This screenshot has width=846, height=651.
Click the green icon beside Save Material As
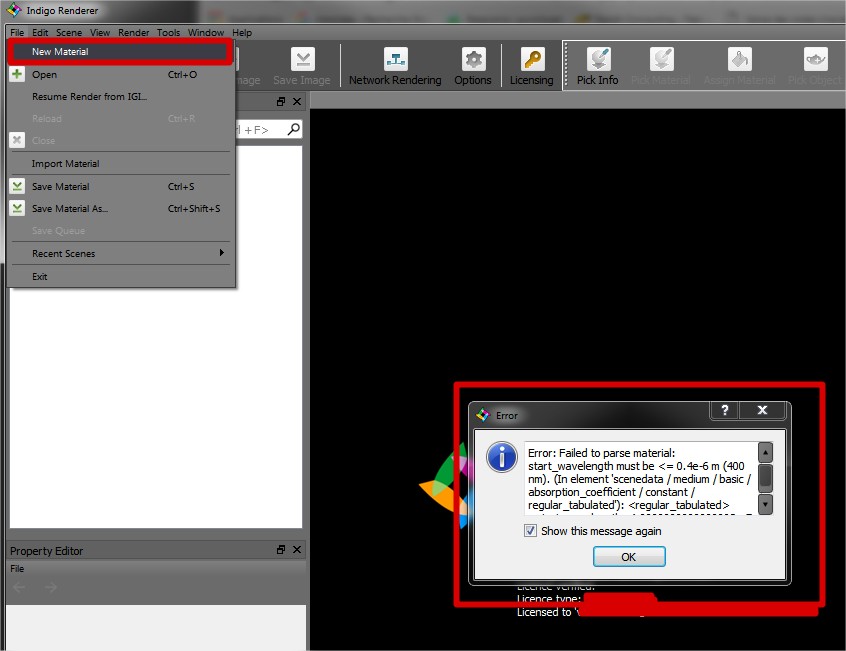(x=17, y=208)
